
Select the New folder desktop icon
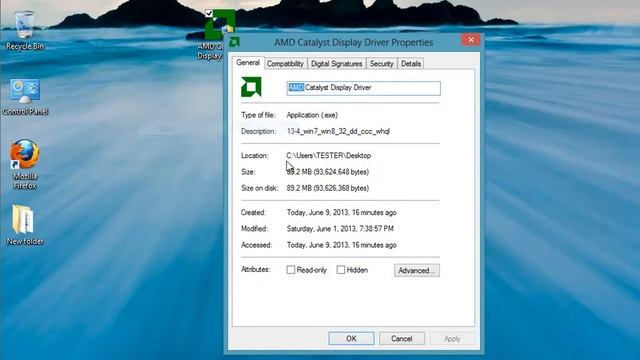point(24,225)
